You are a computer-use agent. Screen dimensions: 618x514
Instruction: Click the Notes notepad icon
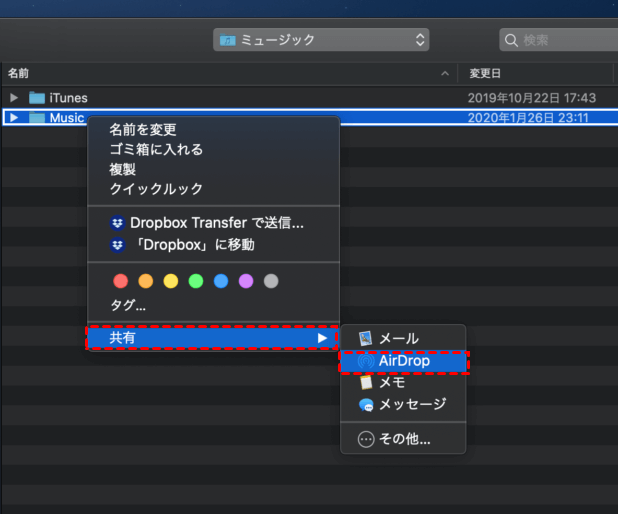(366, 382)
